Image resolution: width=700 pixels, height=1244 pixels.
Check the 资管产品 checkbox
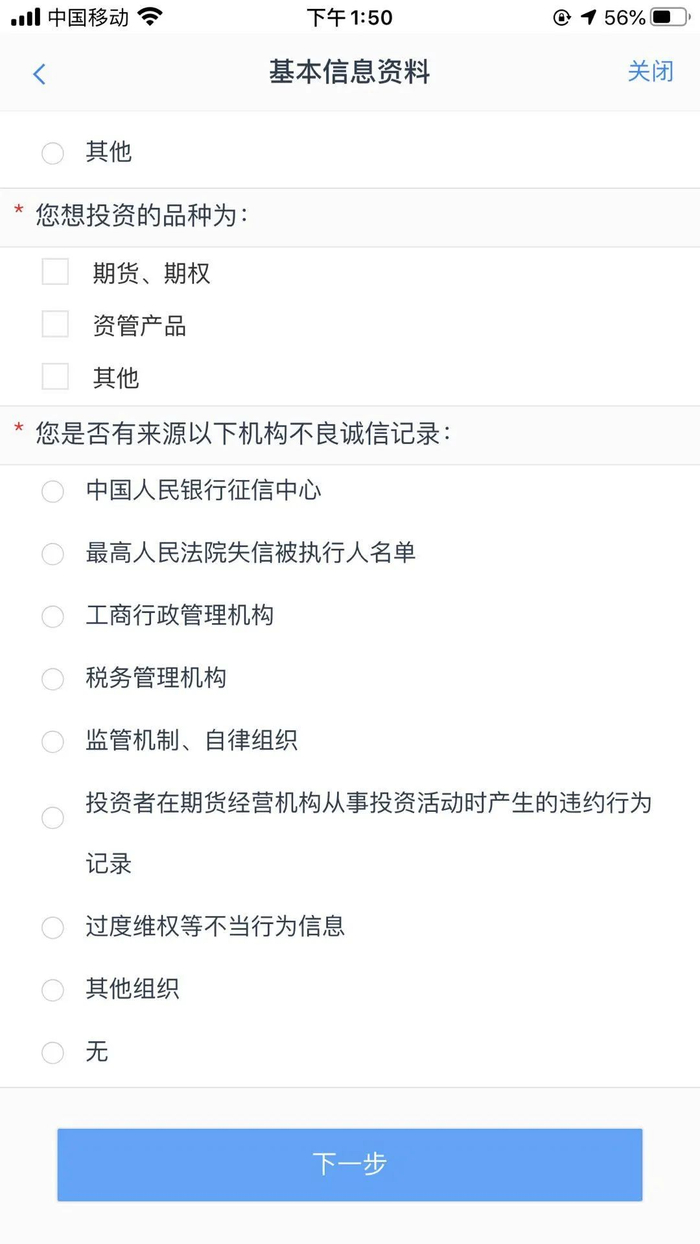point(55,324)
